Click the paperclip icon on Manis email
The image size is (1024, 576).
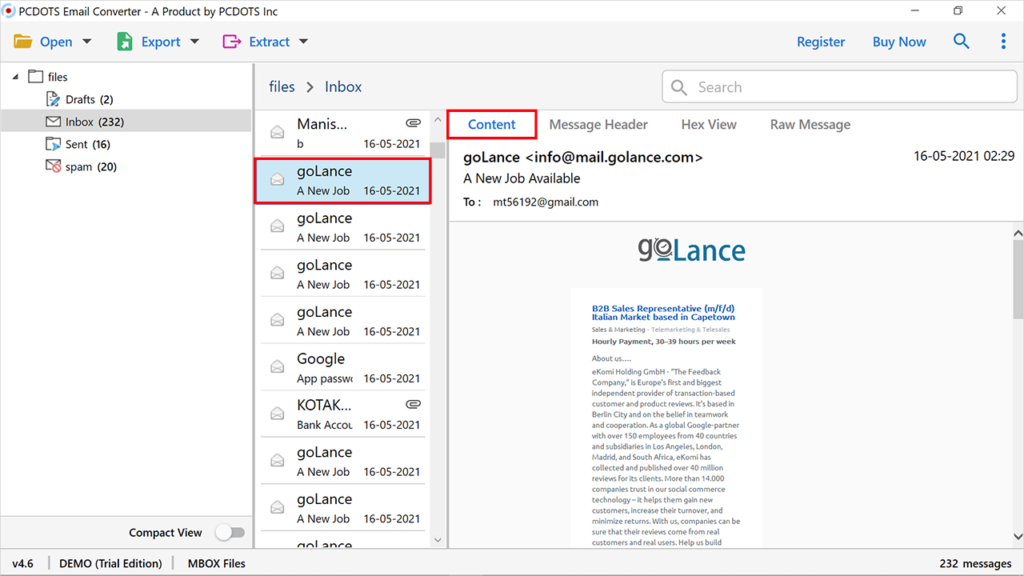coord(413,122)
